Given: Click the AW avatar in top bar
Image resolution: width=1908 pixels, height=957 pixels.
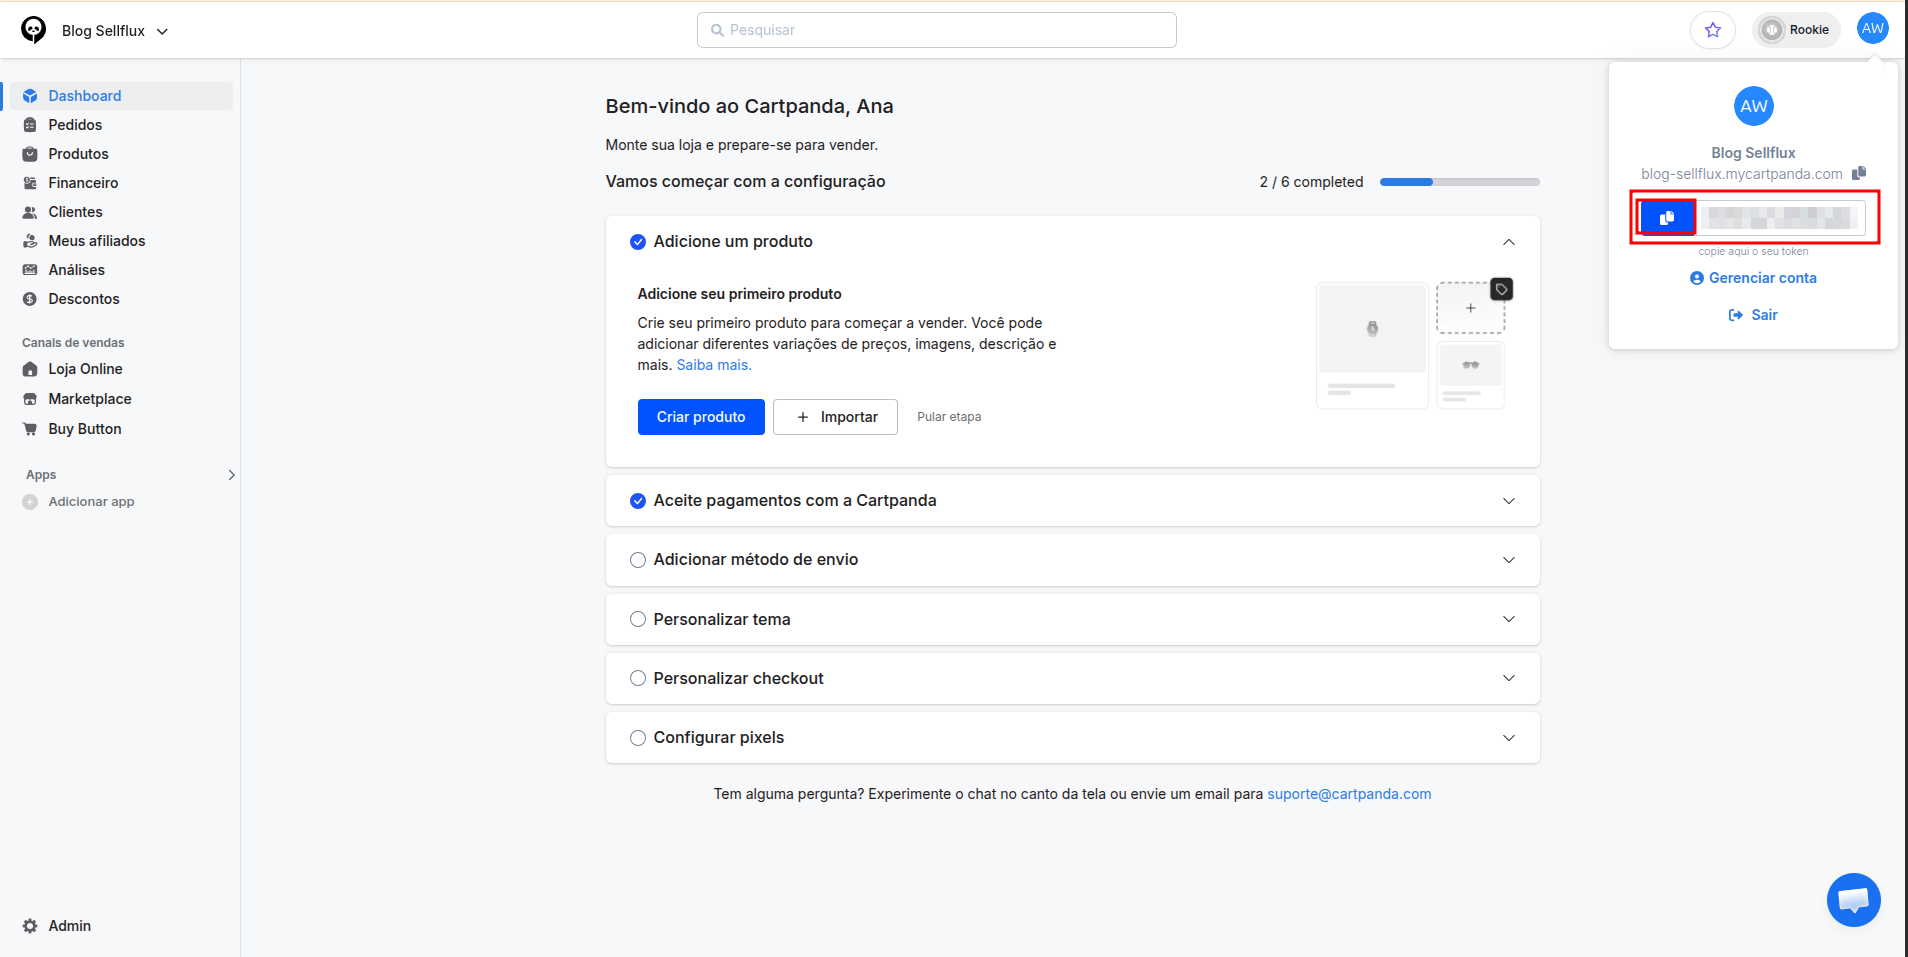Looking at the screenshot, I should tap(1872, 29).
